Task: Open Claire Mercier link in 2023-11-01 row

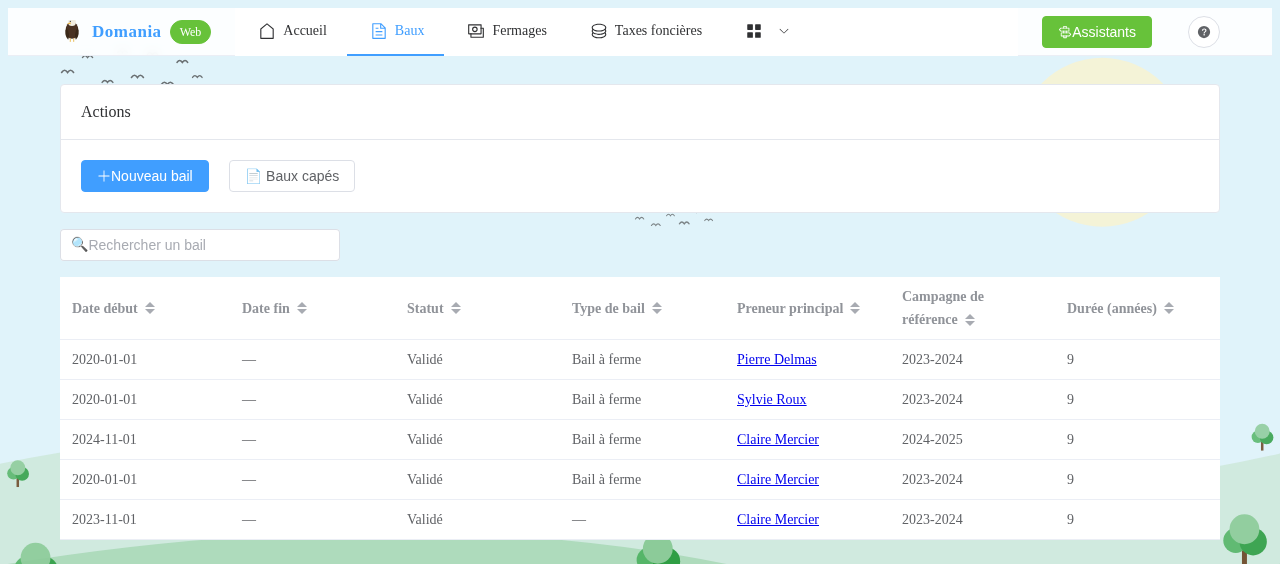Action: click(778, 520)
